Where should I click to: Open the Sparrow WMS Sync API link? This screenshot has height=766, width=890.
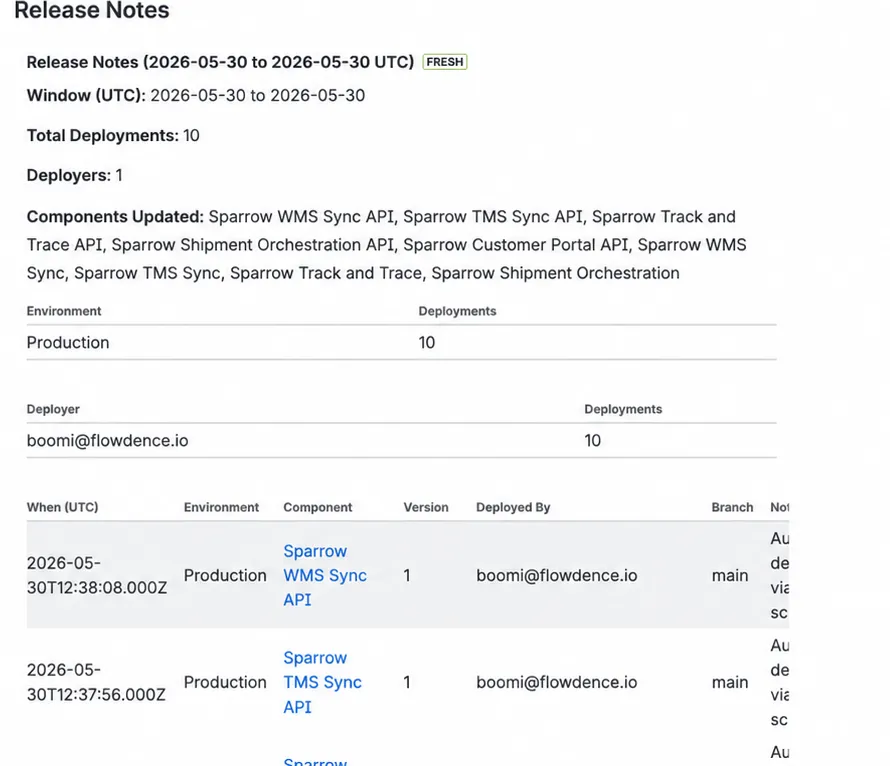tap(325, 575)
